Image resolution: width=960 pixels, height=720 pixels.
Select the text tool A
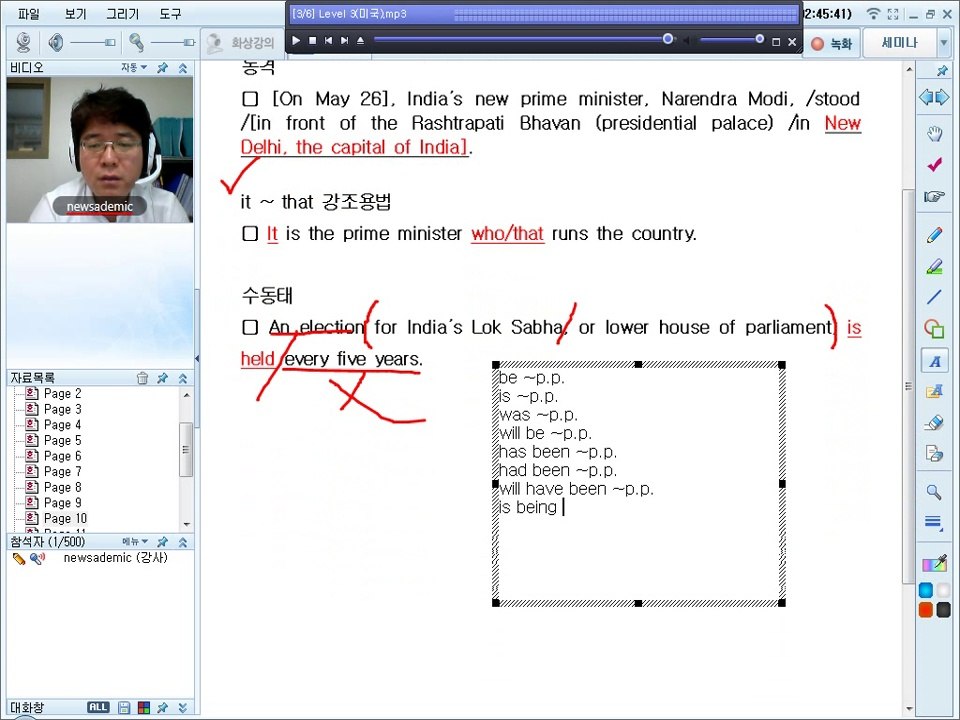click(x=934, y=361)
